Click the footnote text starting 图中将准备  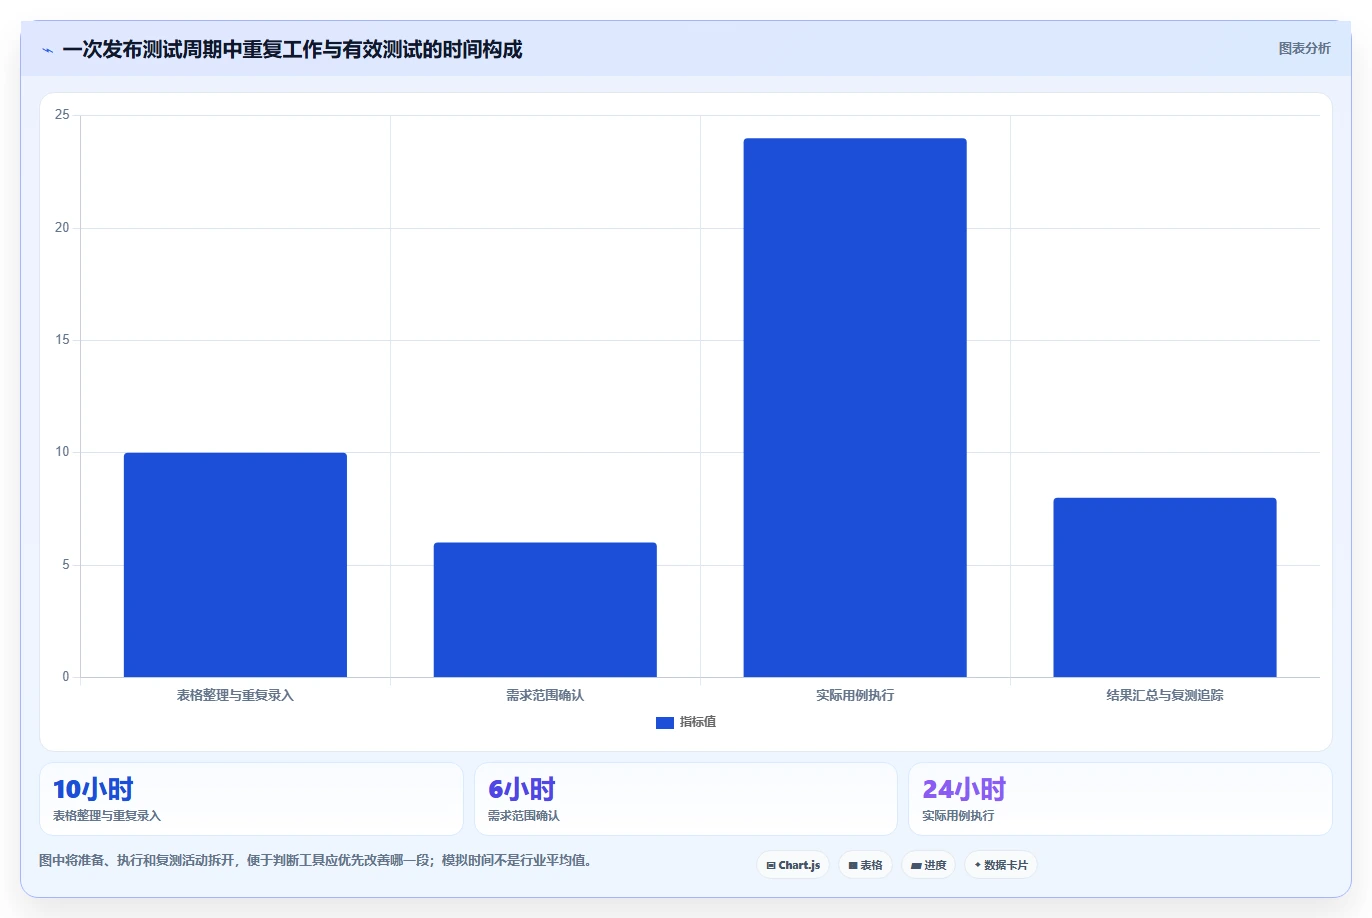tap(315, 860)
